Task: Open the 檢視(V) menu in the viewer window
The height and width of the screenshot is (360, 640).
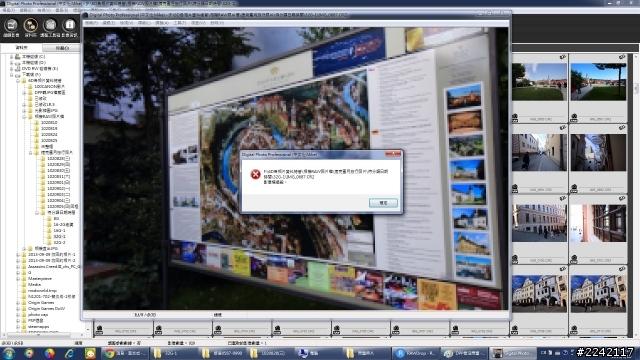Action: click(126, 23)
